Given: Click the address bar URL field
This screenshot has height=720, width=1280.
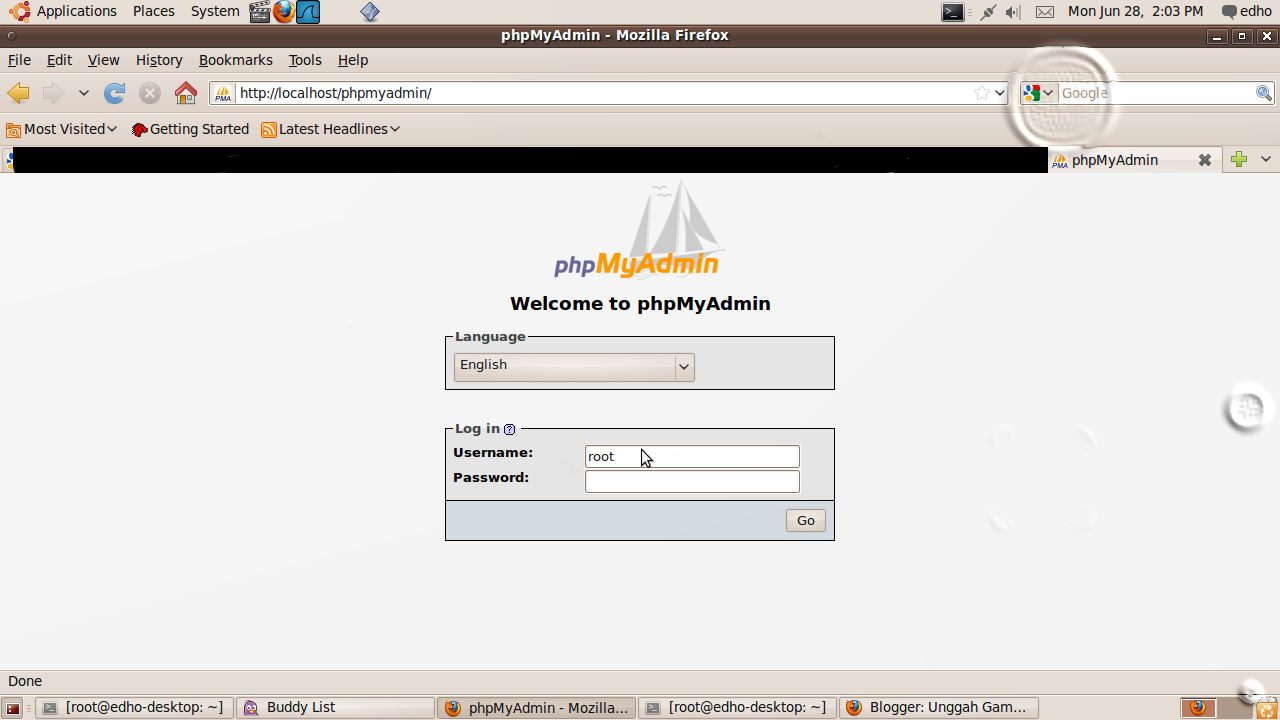Looking at the screenshot, I should coord(604,93).
